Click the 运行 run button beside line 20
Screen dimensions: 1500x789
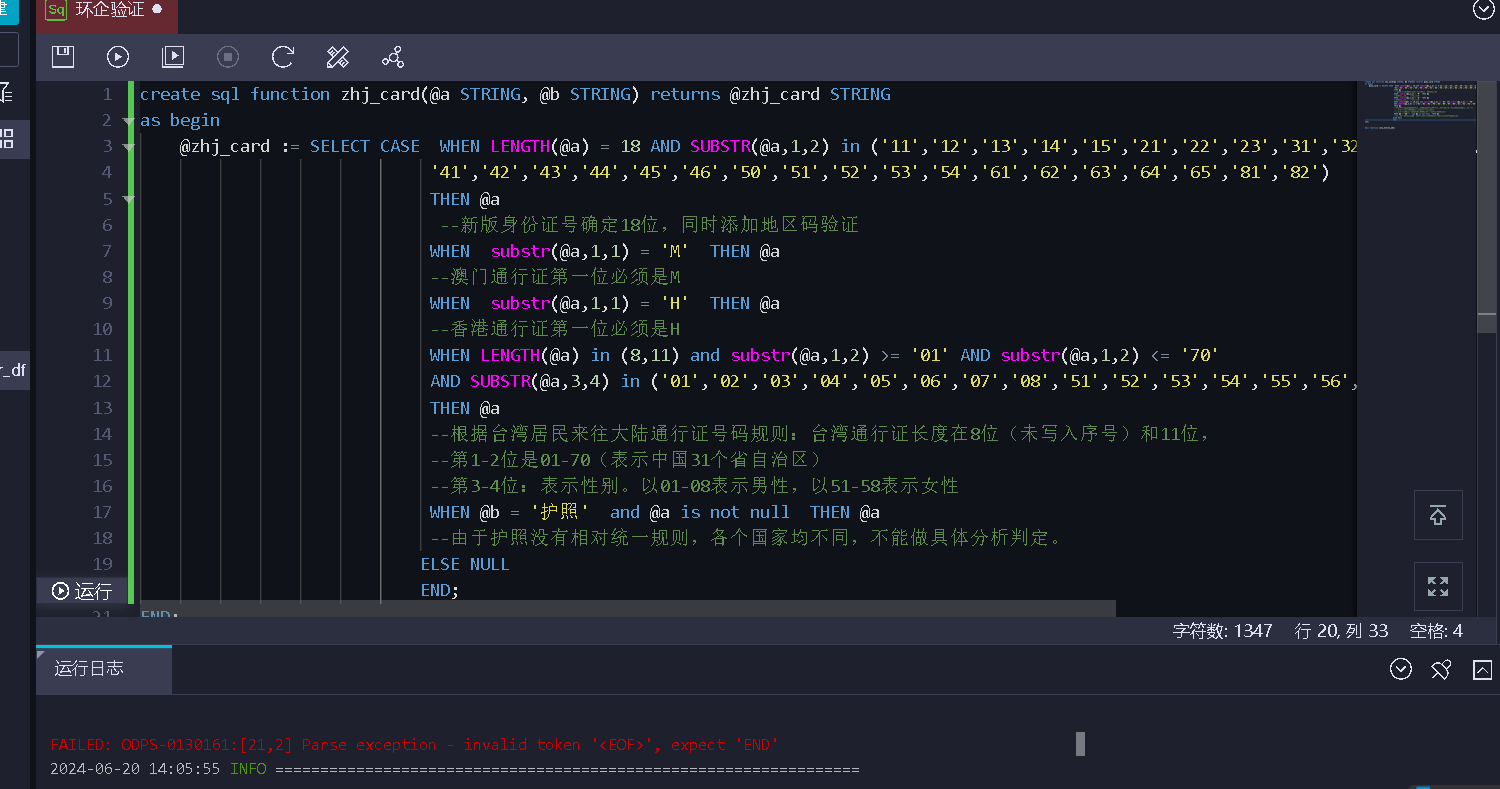pos(82,591)
